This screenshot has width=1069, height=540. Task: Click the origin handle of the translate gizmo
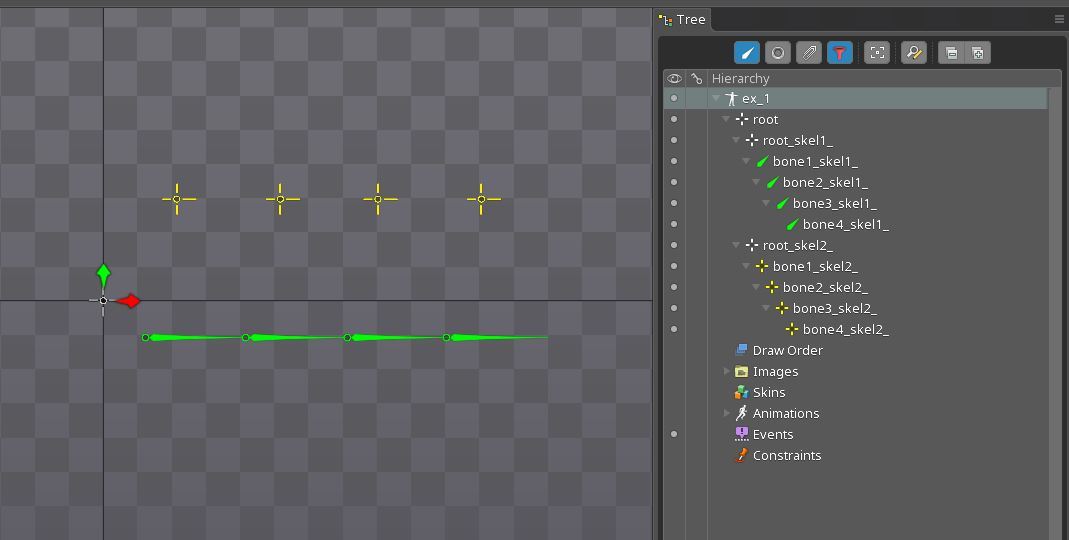click(x=103, y=301)
